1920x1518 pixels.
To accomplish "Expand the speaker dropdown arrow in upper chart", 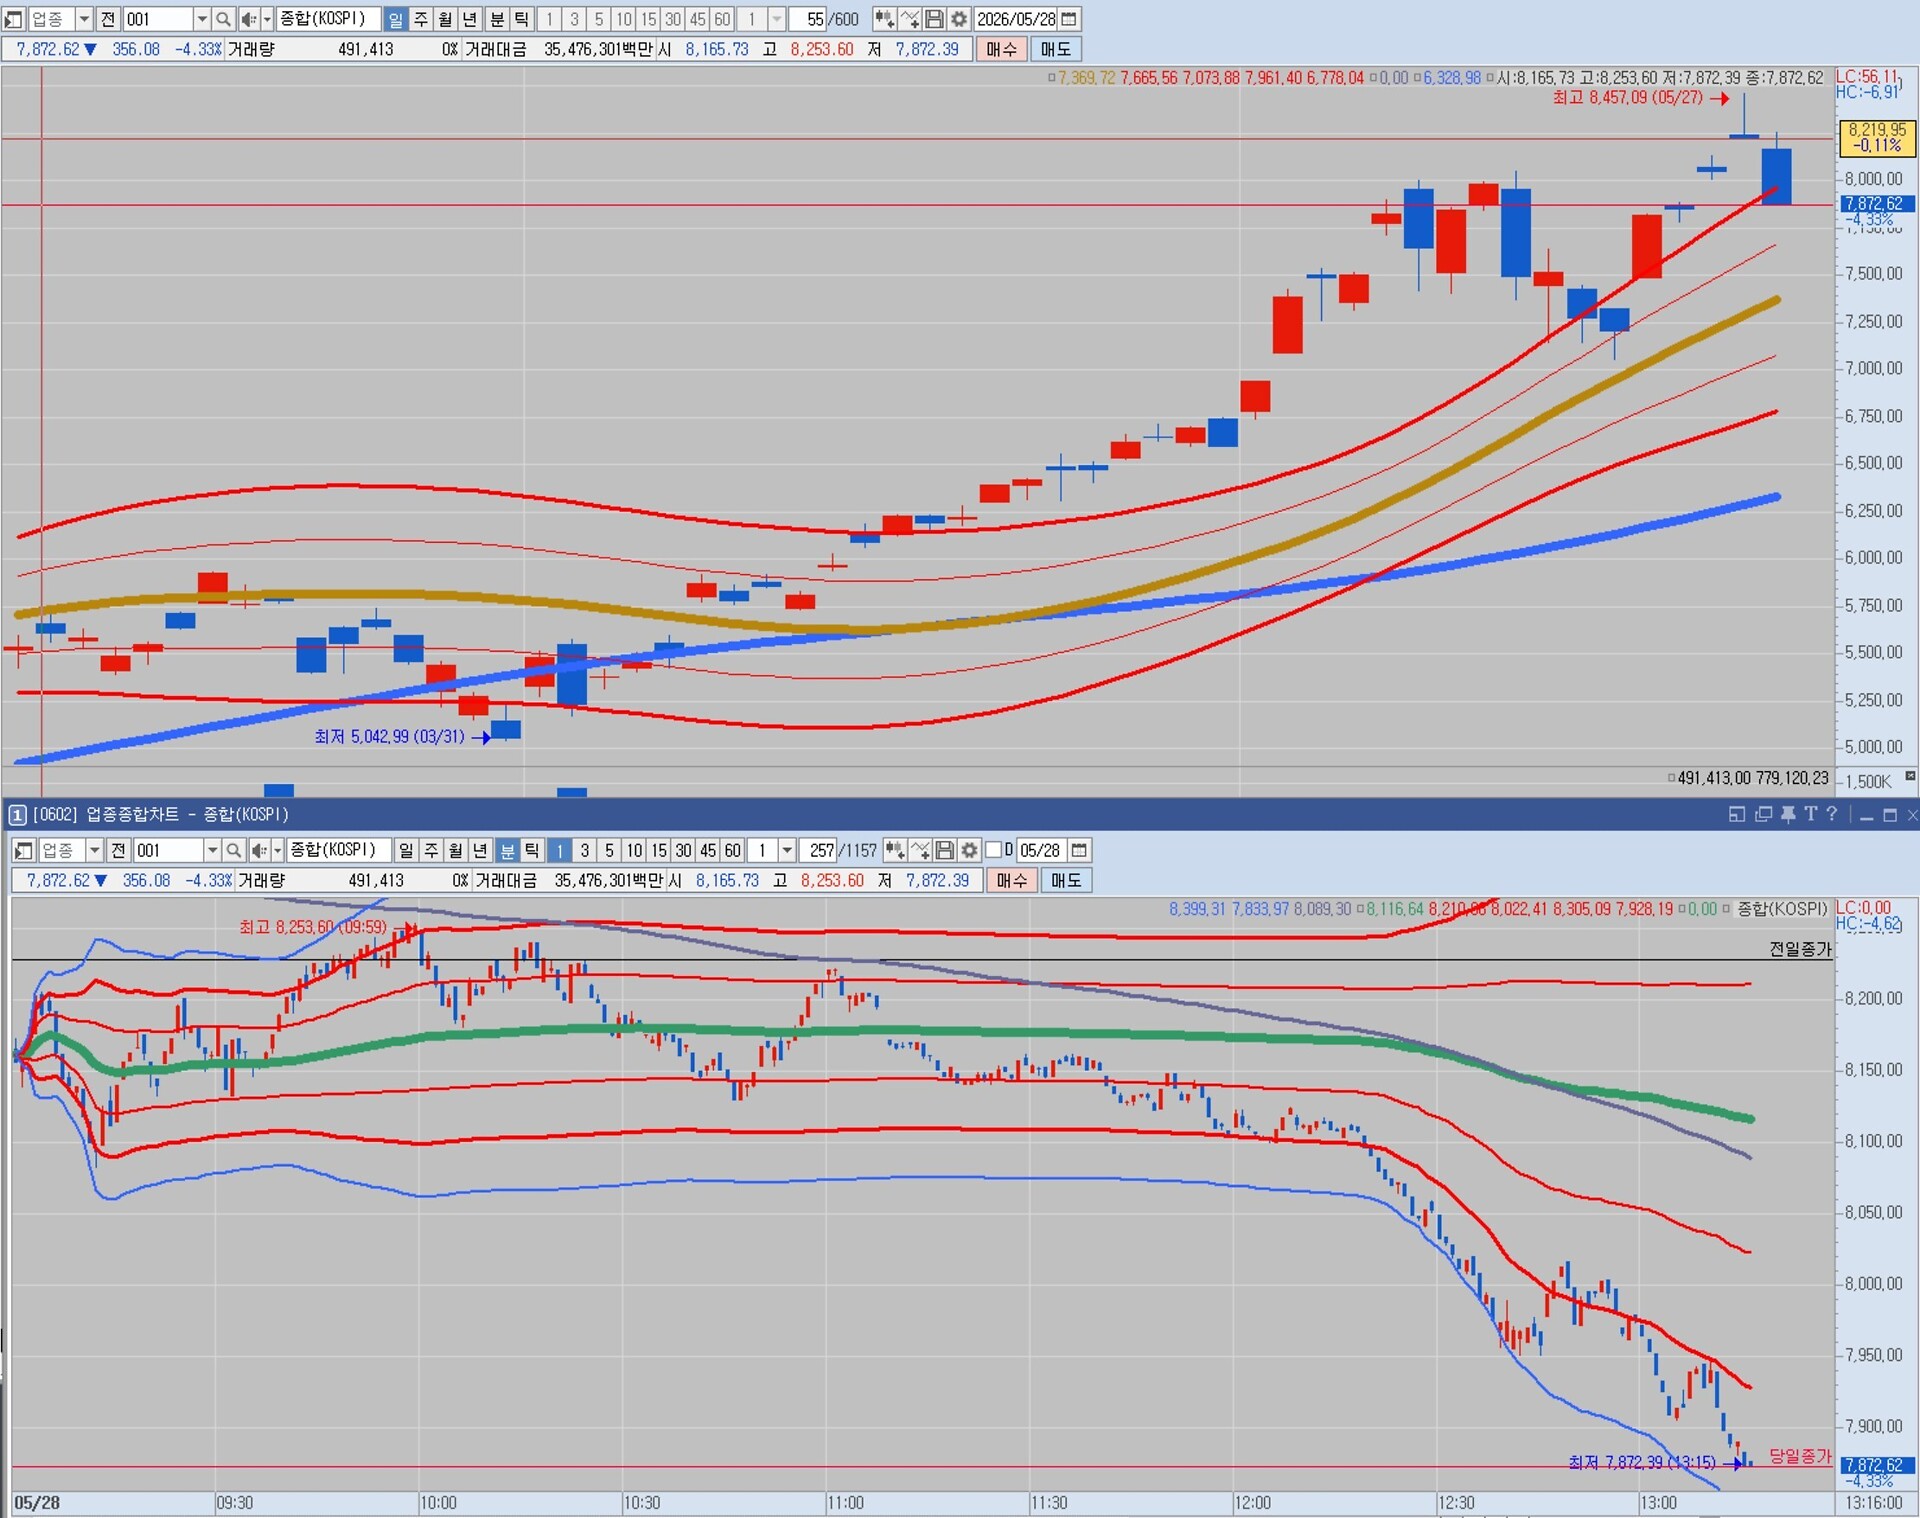I will coord(267,19).
